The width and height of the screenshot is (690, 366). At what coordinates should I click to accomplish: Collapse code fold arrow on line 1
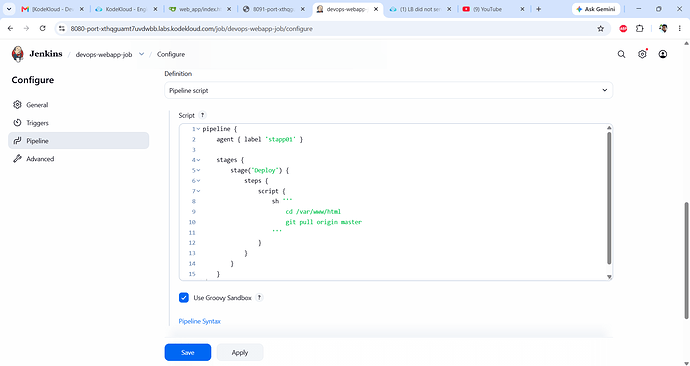(x=198, y=129)
